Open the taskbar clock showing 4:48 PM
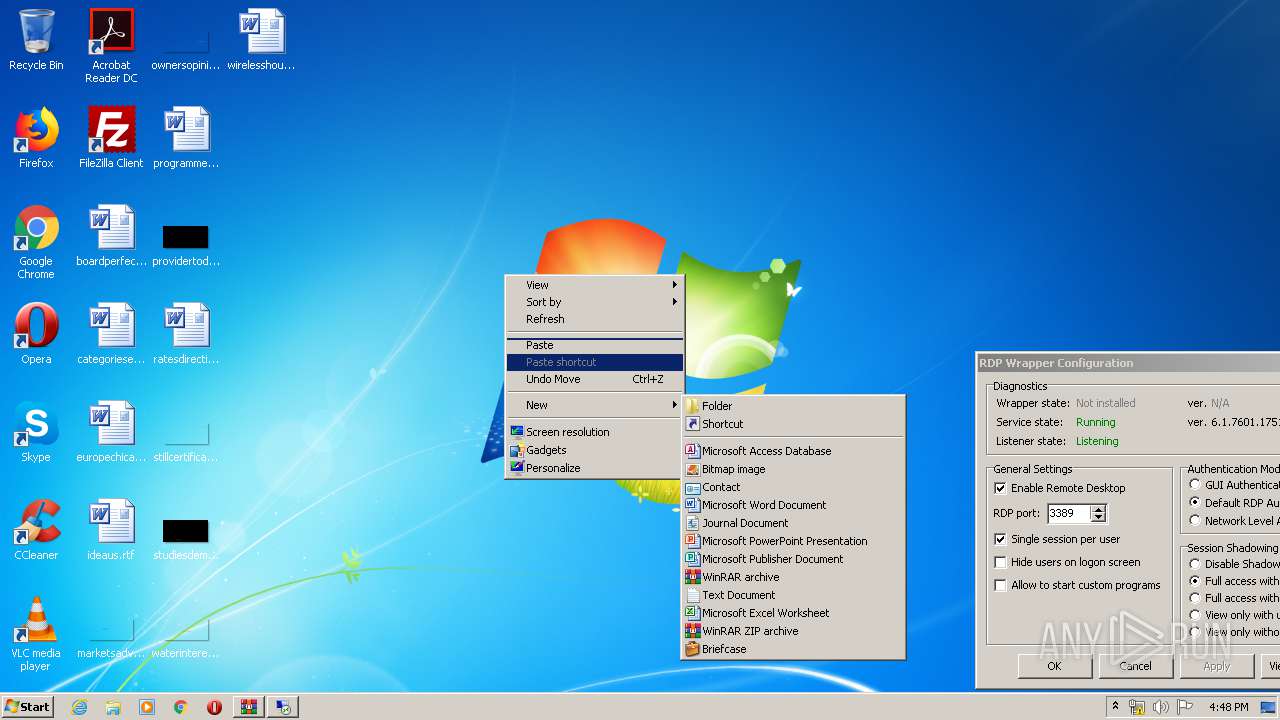 click(1228, 707)
